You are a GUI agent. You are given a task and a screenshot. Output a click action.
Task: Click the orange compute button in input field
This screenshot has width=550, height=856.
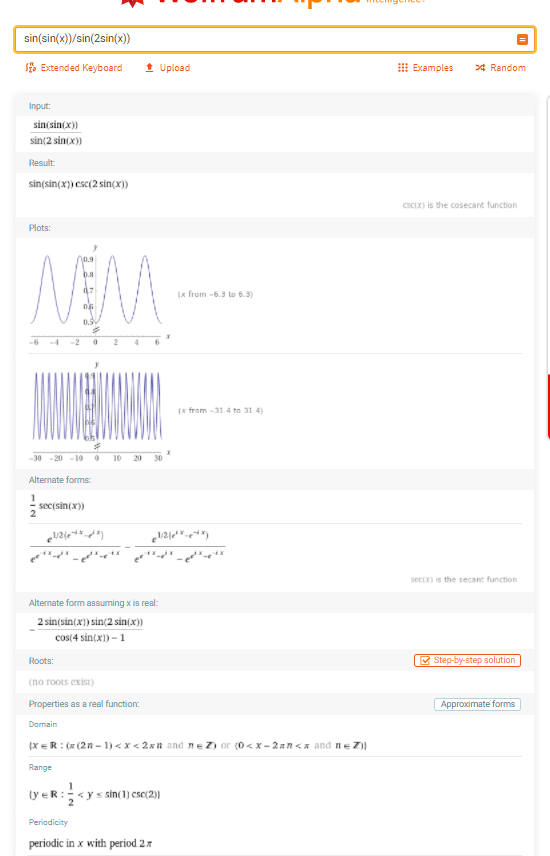522,39
